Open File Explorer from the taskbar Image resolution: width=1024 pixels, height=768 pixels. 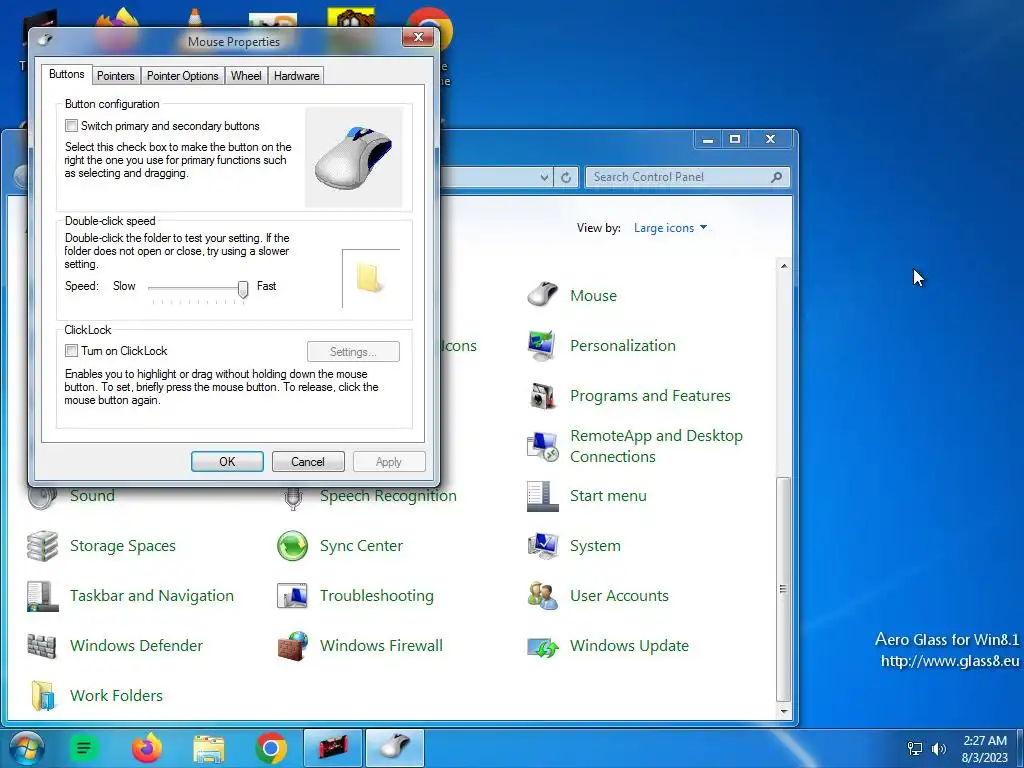click(x=209, y=748)
